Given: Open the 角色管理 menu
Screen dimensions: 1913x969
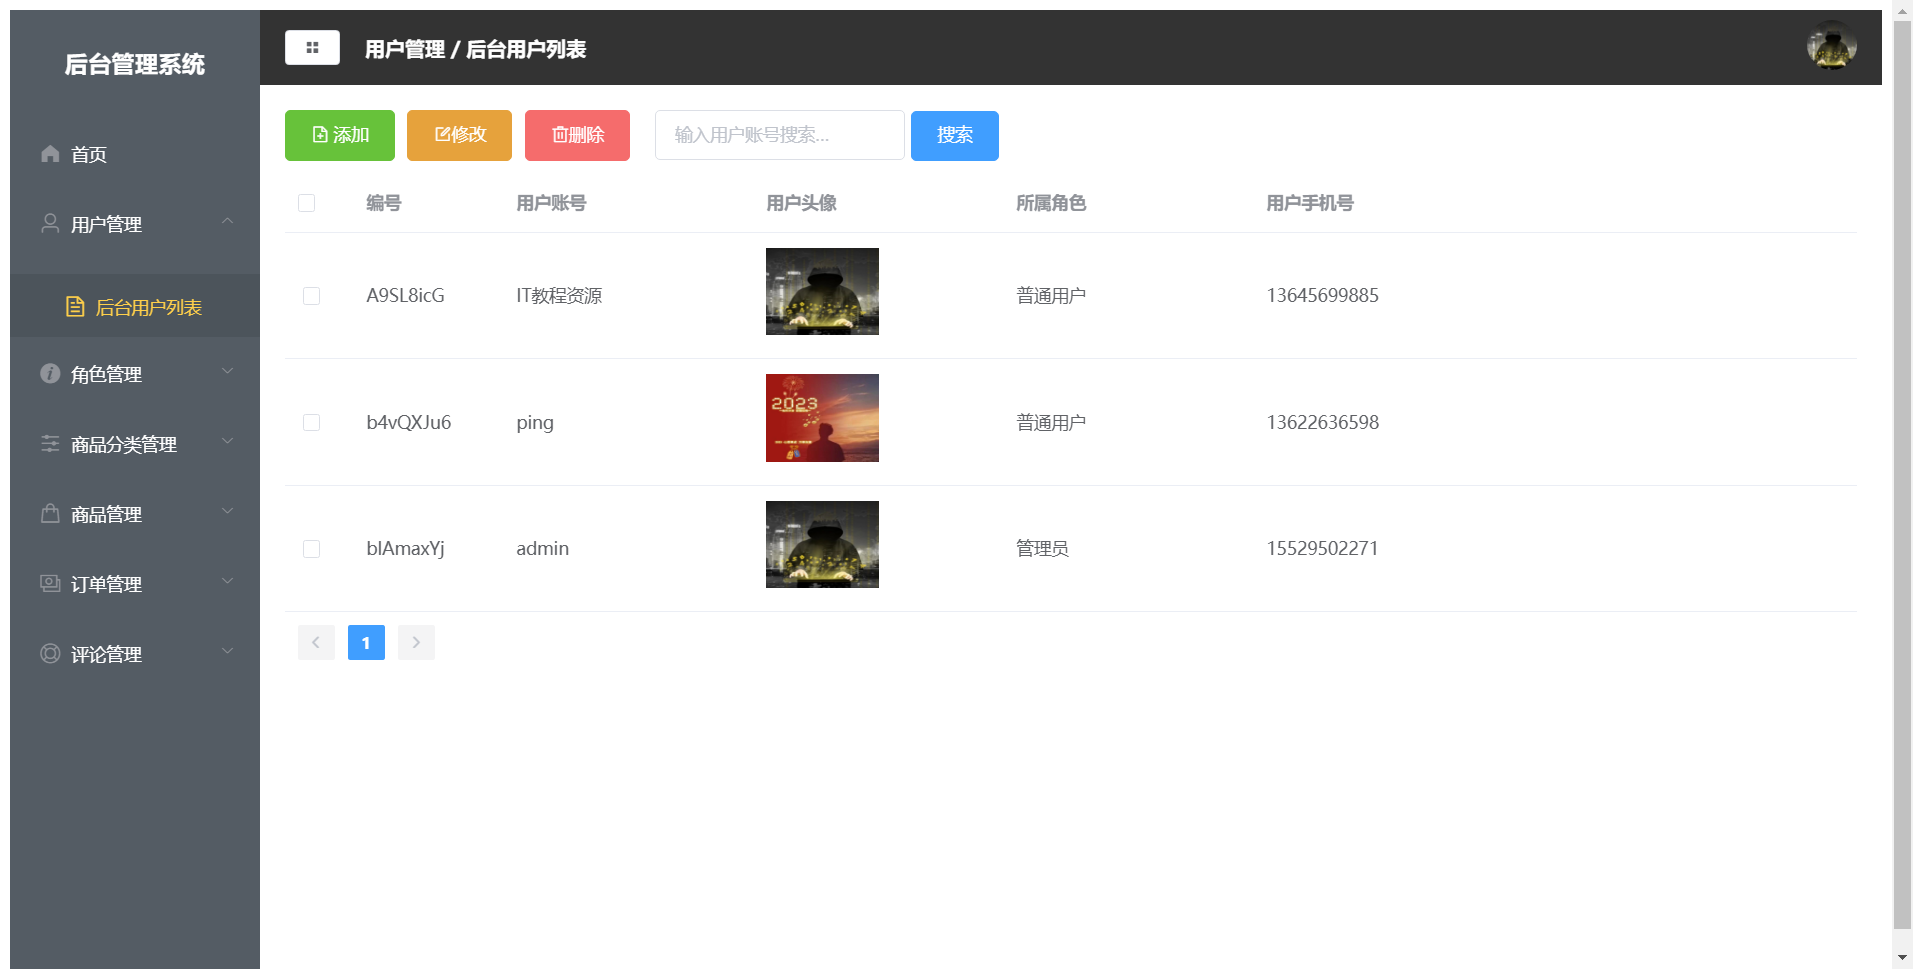Looking at the screenshot, I should 135,374.
